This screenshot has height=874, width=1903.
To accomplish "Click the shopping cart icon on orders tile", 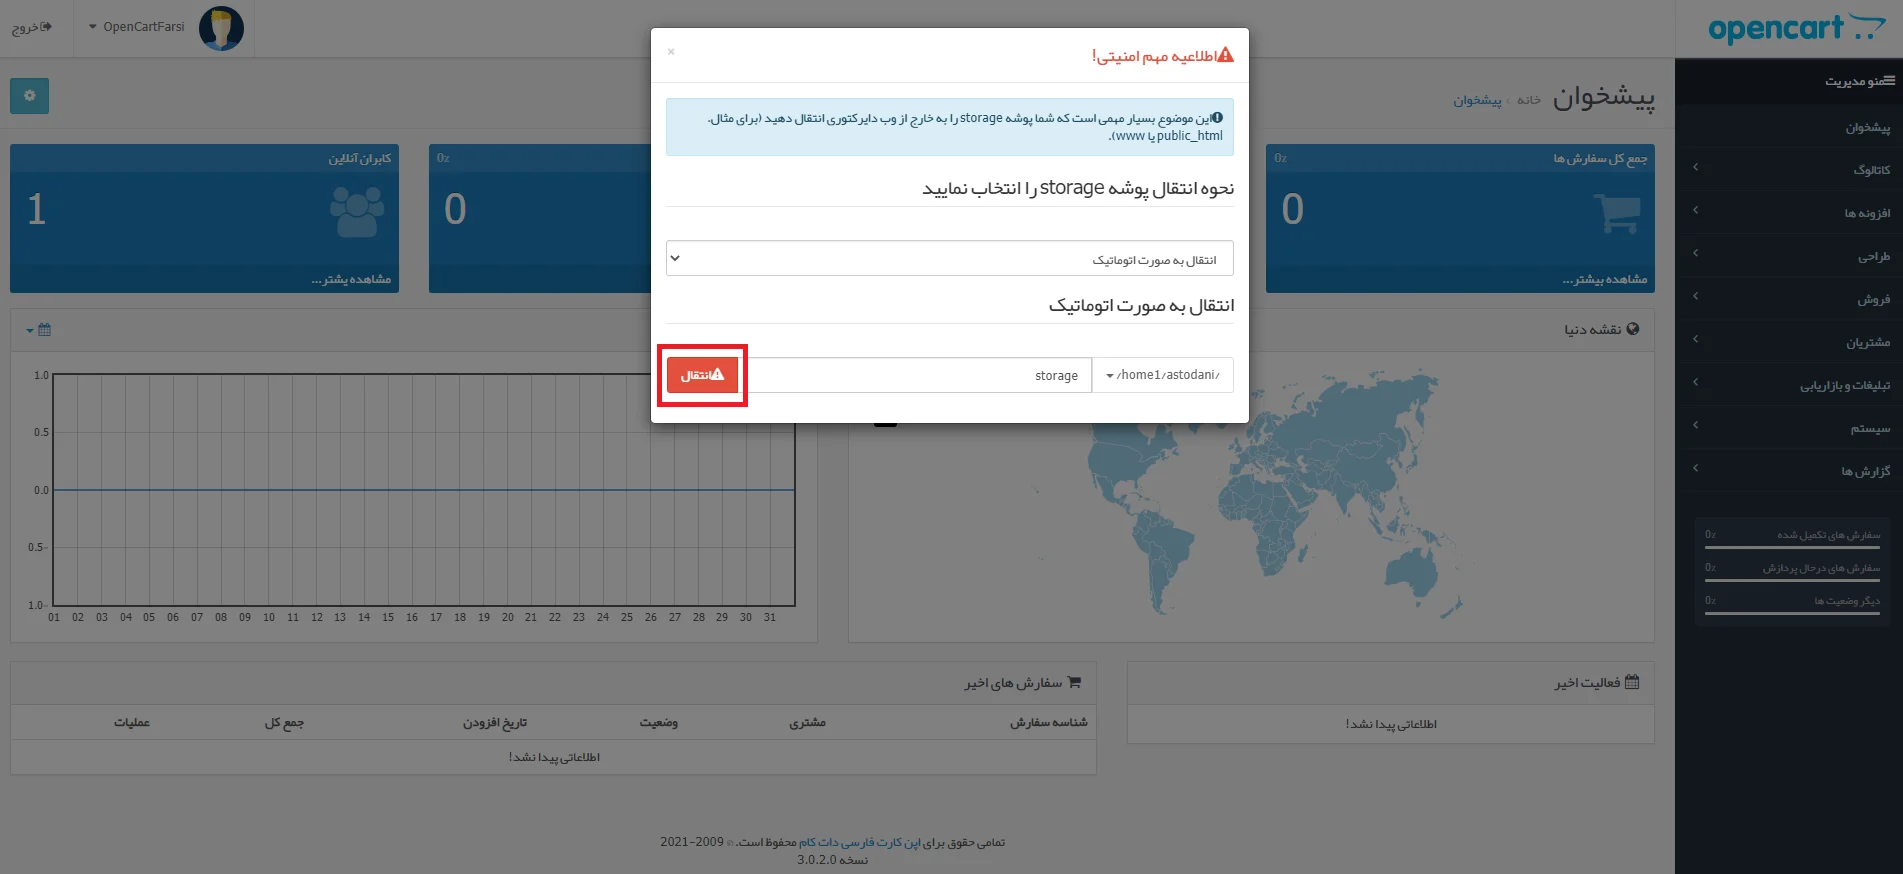I will click(1616, 212).
